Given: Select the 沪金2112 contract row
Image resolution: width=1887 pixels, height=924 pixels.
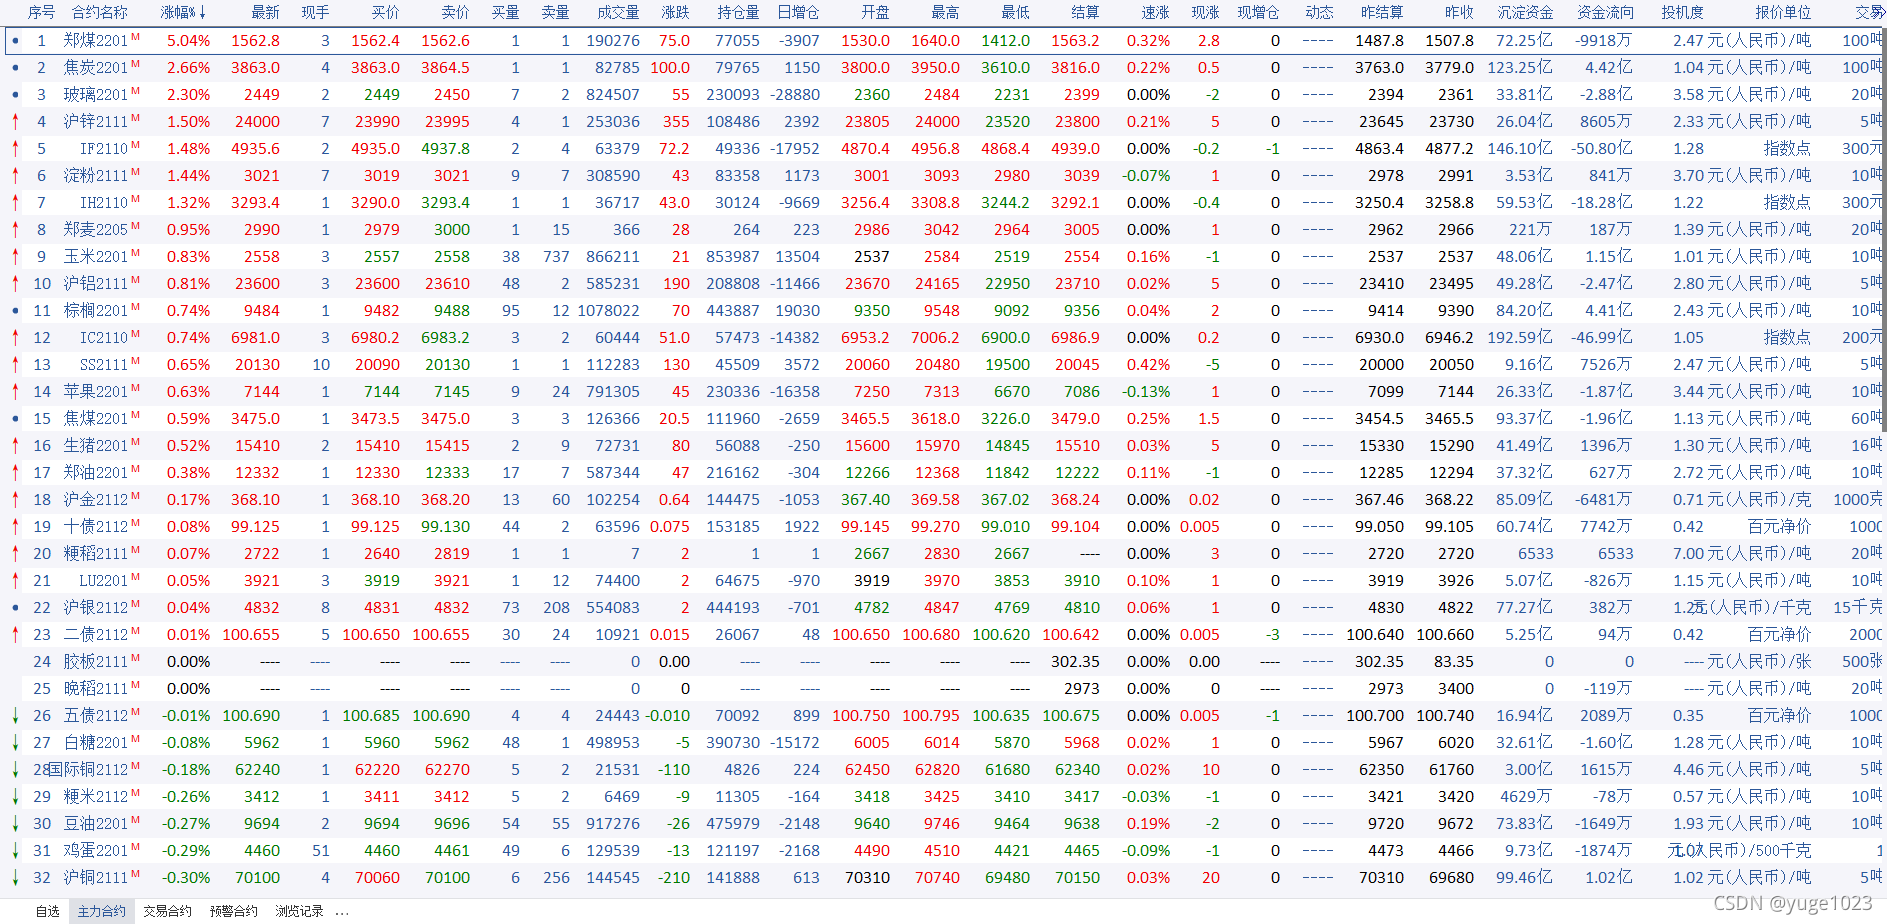Looking at the screenshot, I should (x=943, y=500).
